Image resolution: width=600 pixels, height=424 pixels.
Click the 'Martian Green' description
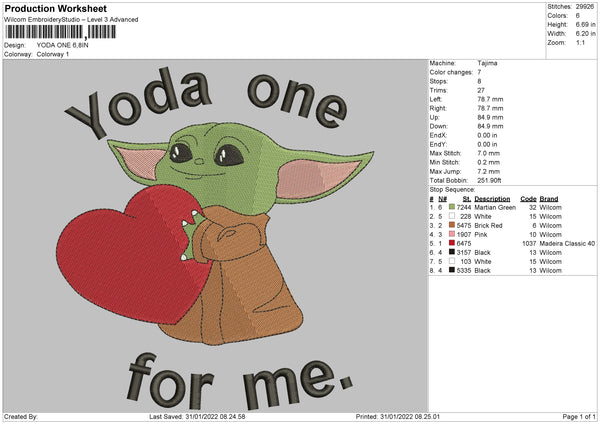(495, 207)
